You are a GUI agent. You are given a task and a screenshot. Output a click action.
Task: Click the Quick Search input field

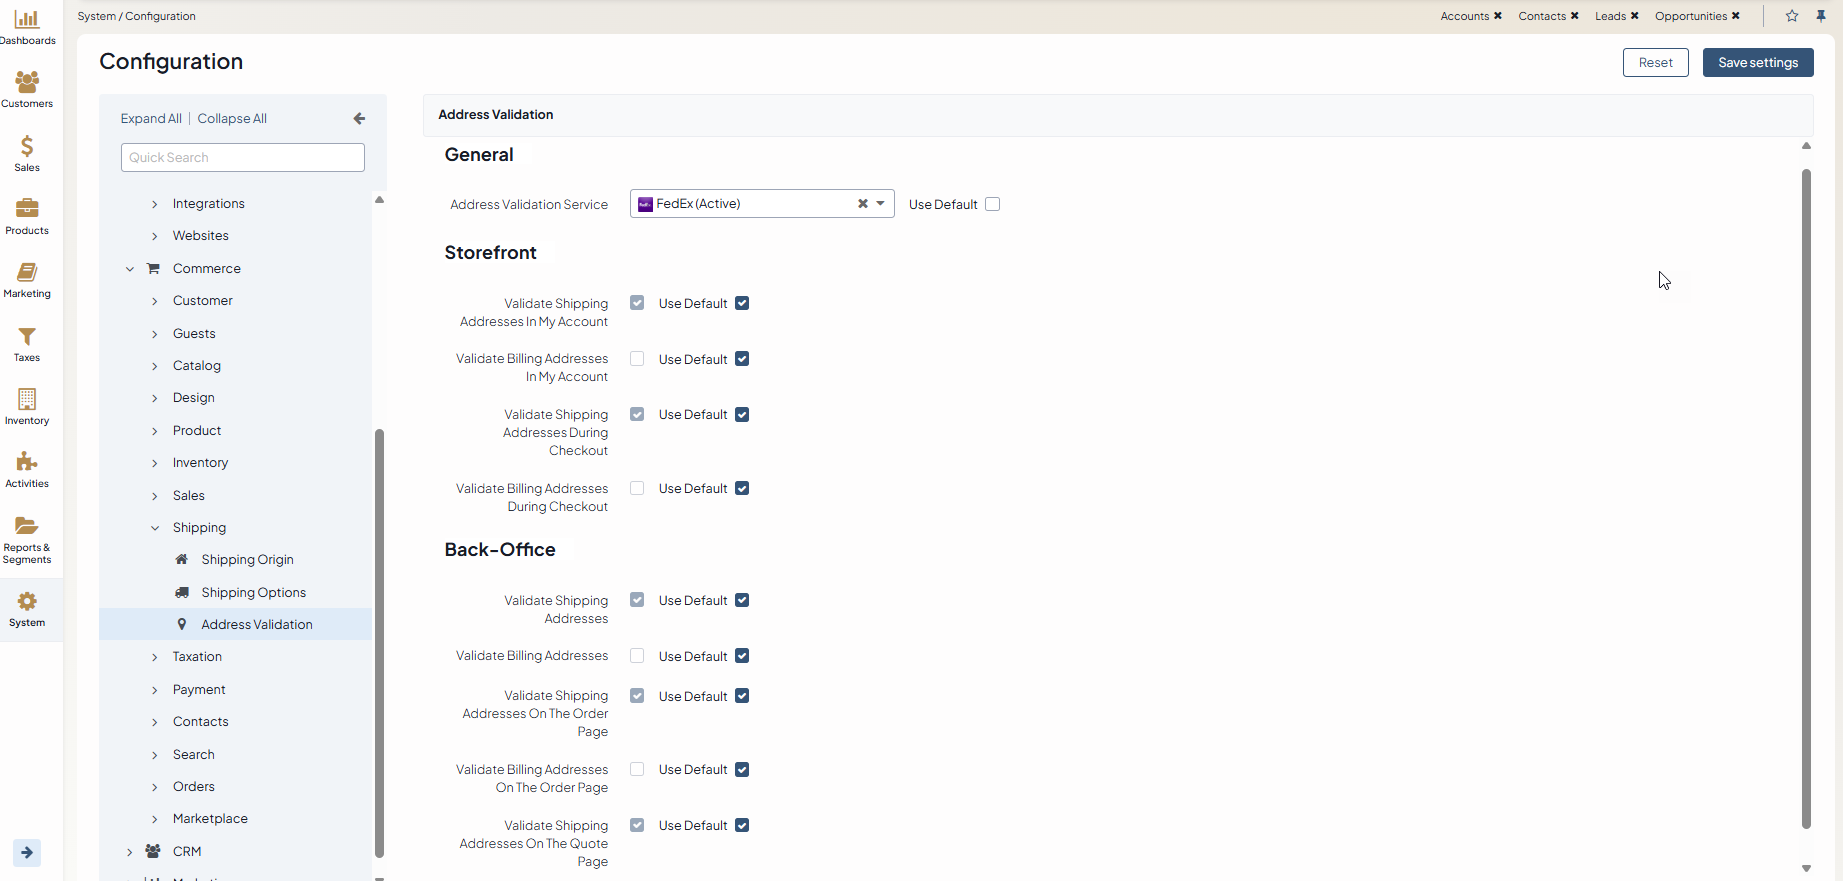click(x=243, y=157)
